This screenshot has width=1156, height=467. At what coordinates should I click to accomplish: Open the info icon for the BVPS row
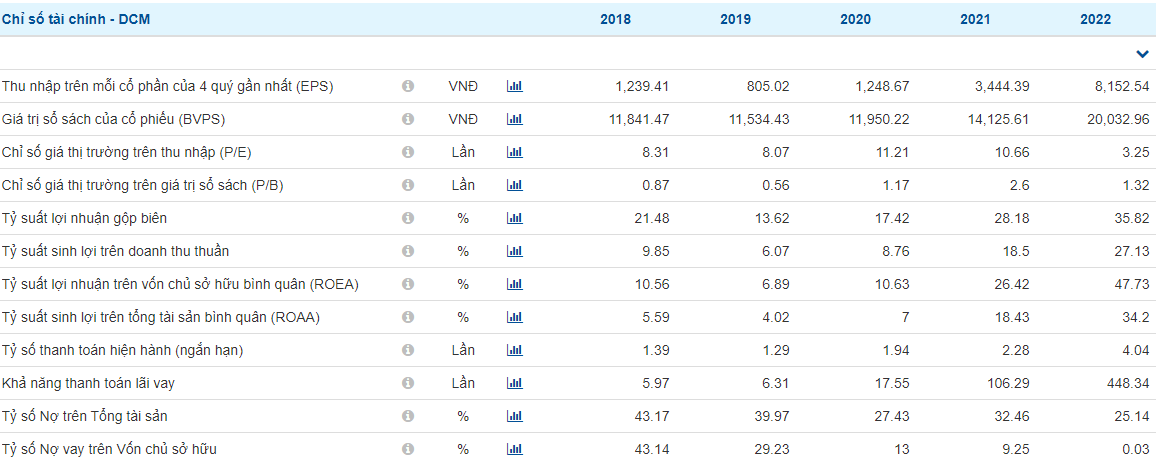pyautogui.click(x=408, y=119)
